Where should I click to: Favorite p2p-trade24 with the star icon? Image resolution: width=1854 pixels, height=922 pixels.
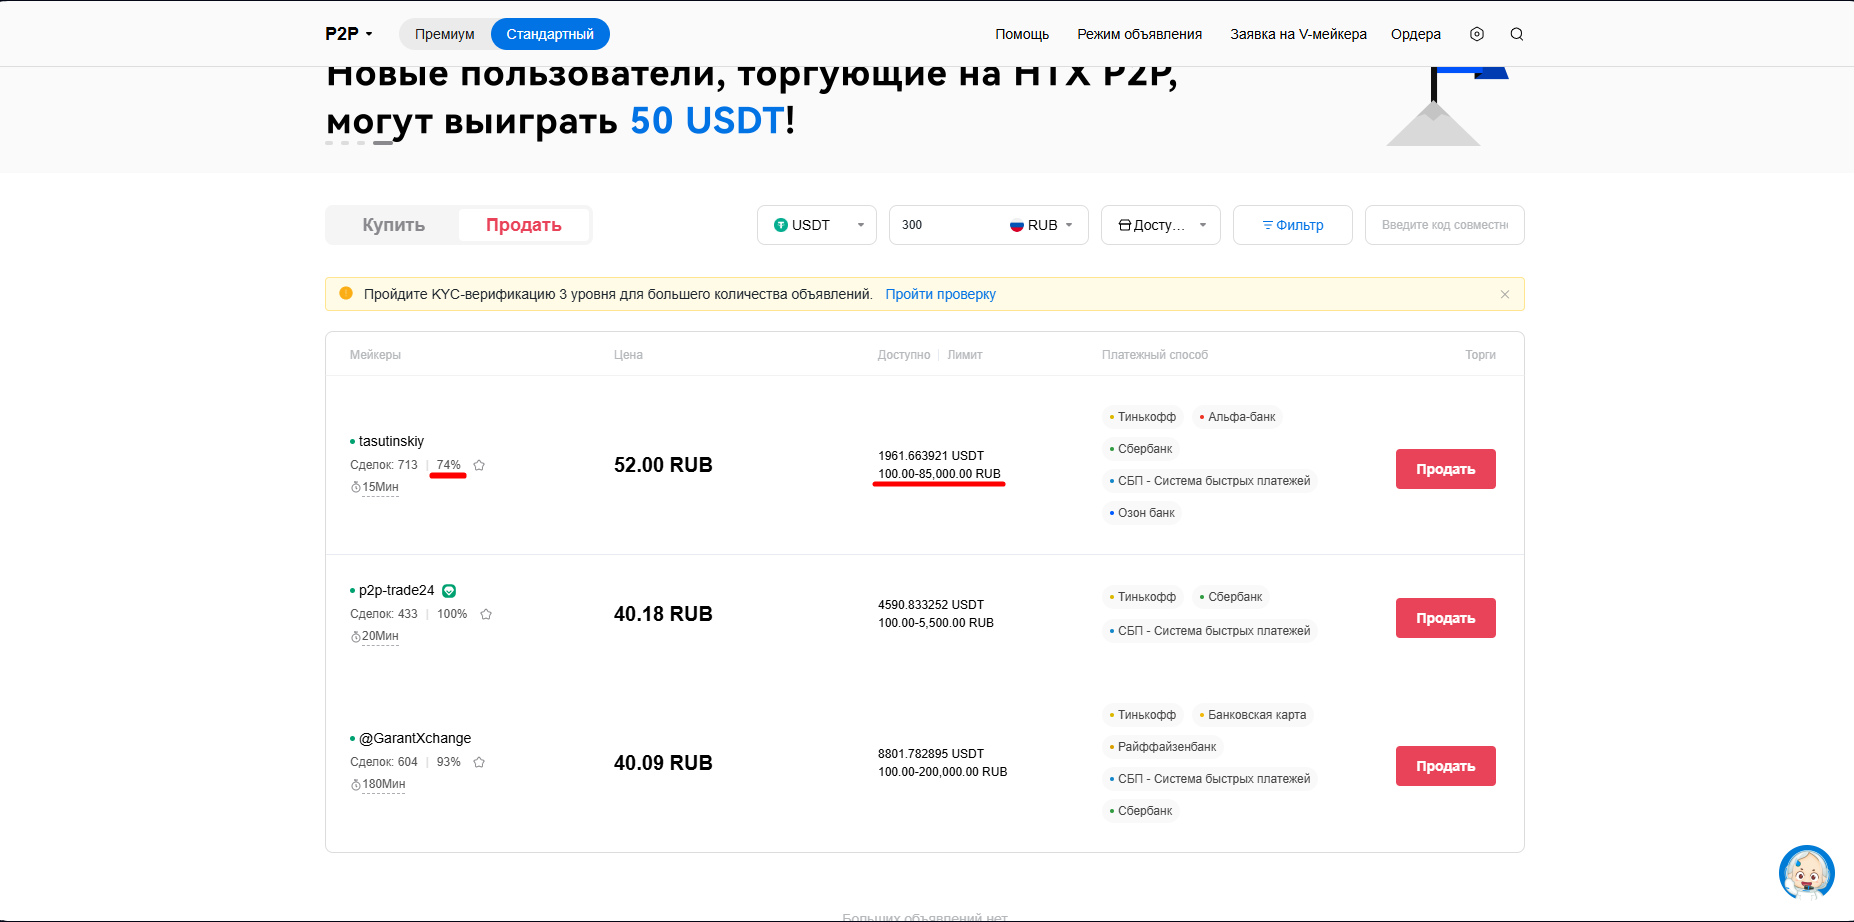point(486,614)
